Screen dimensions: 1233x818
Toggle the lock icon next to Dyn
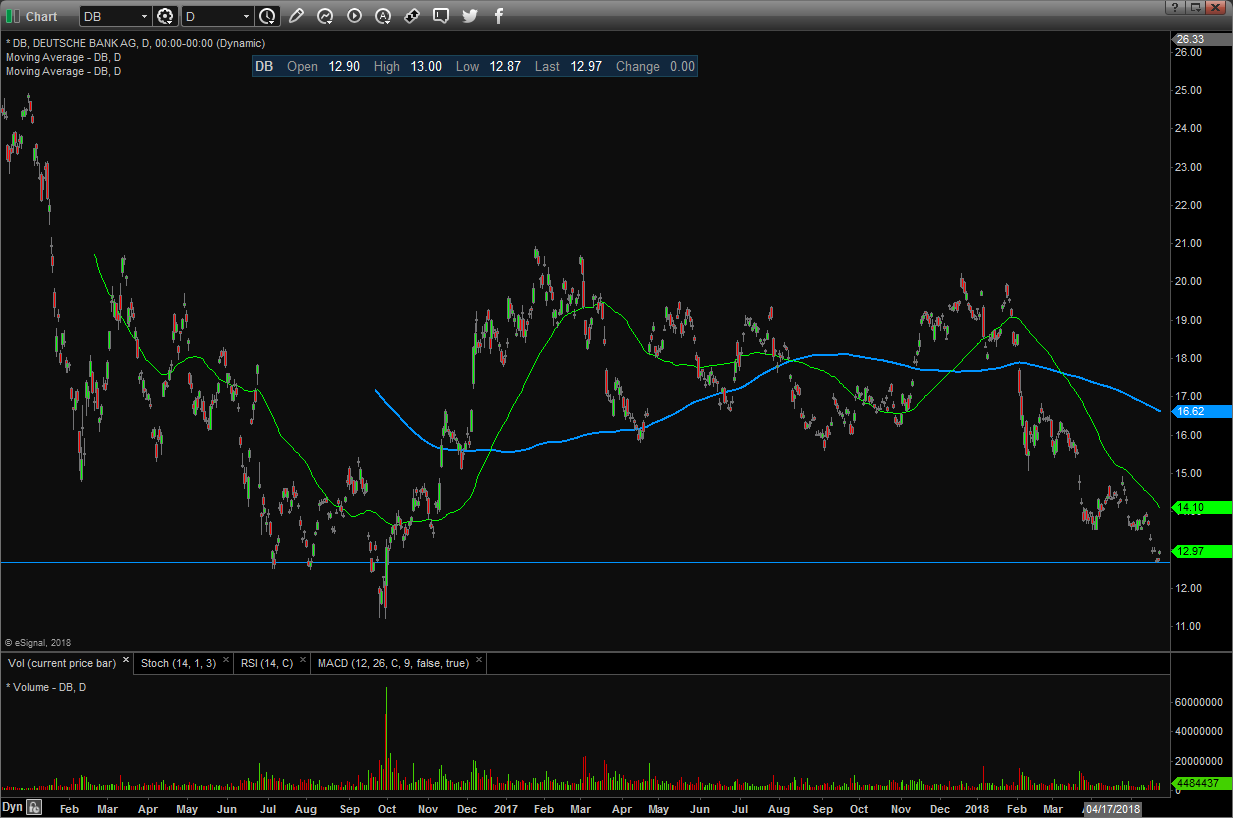coord(34,807)
